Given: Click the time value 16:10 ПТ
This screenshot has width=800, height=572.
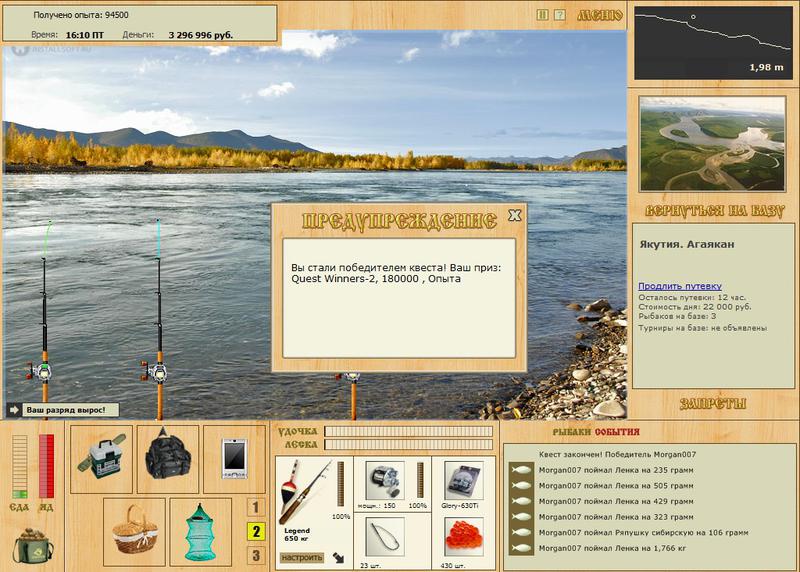Looking at the screenshot, I should pos(85,35).
